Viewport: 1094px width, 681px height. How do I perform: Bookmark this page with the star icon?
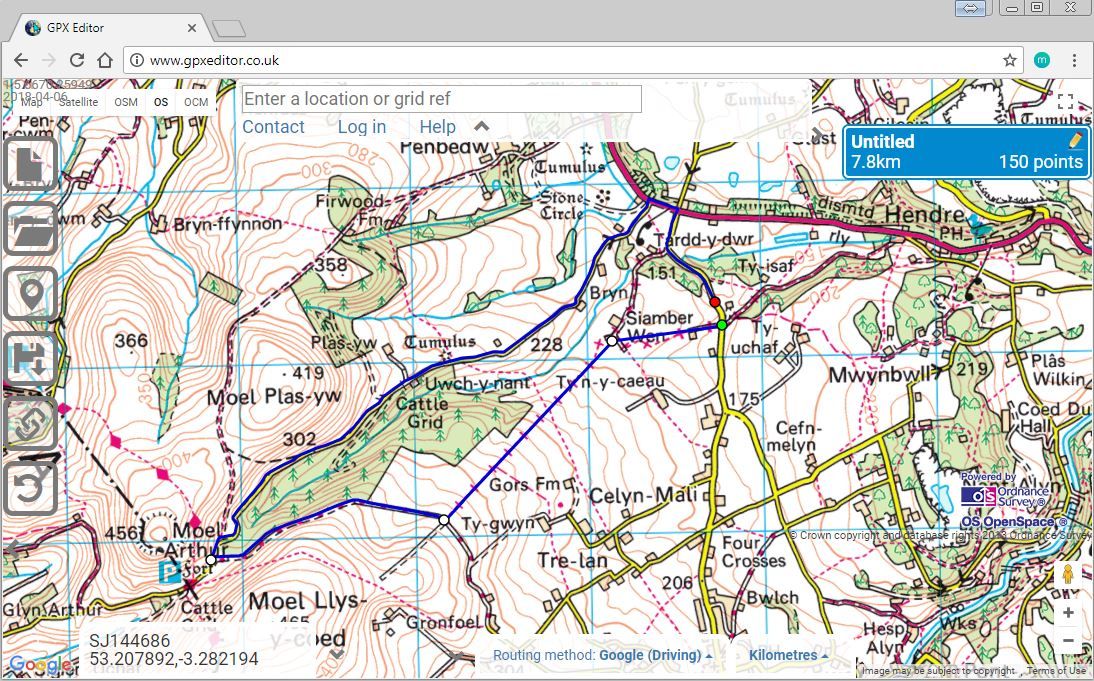tap(1010, 60)
